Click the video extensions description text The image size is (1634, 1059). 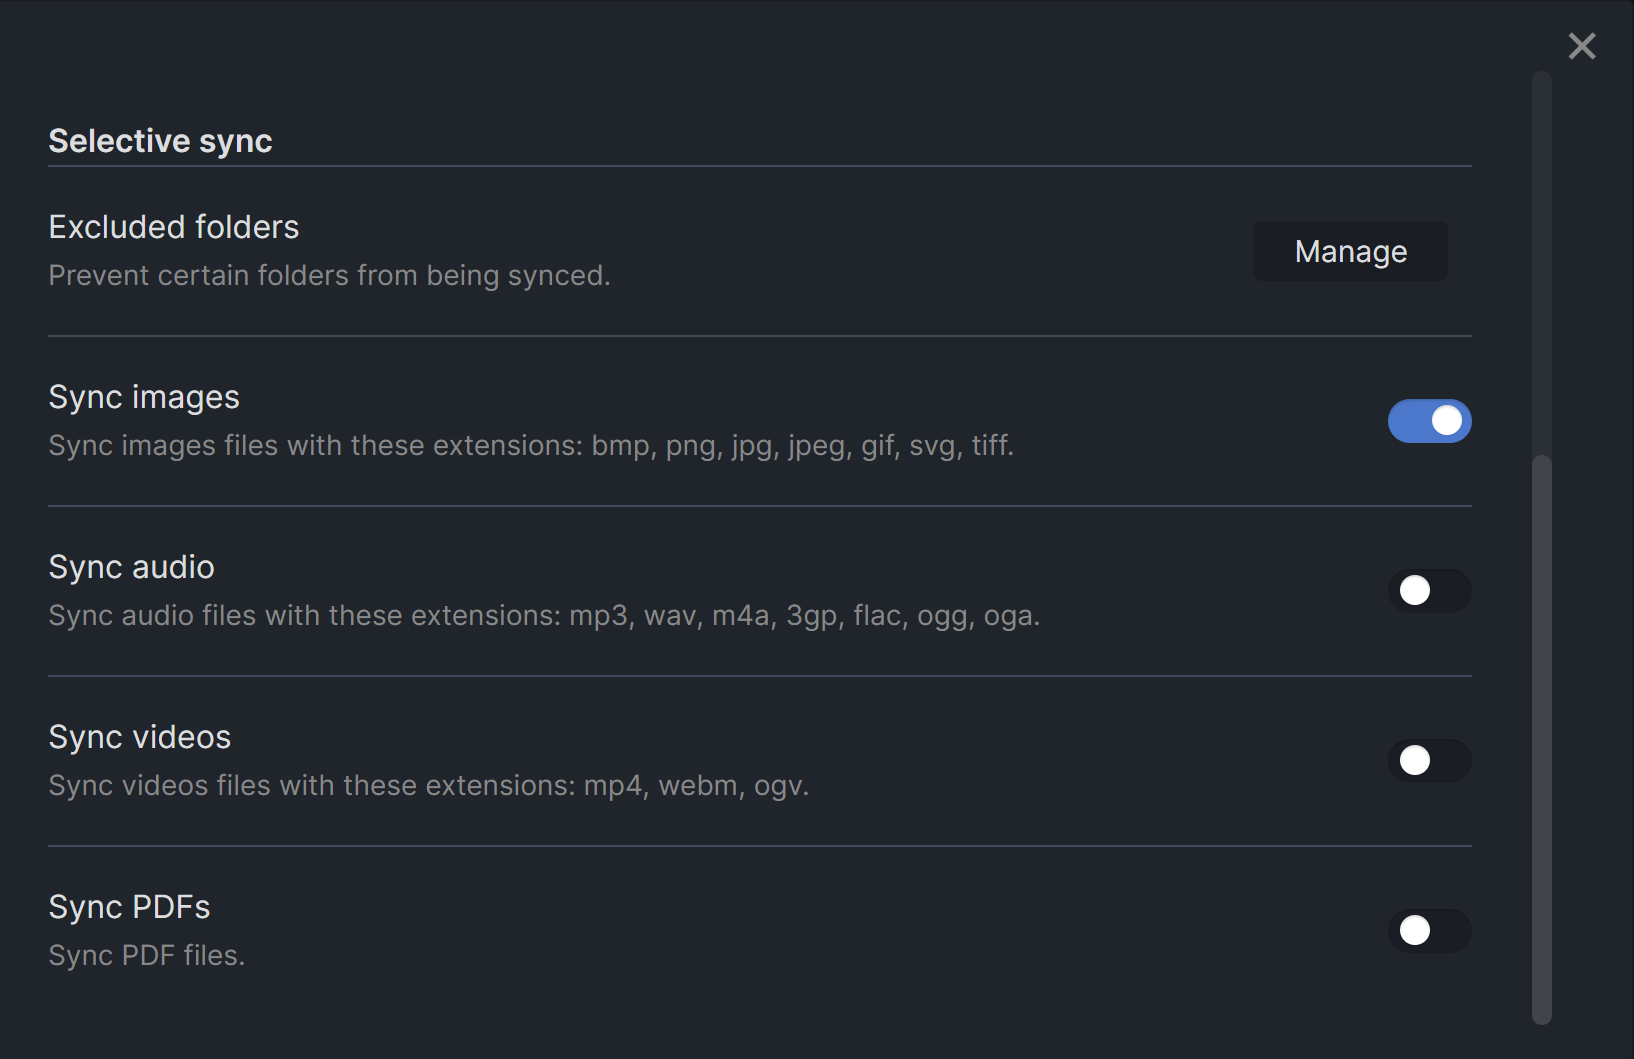(428, 785)
